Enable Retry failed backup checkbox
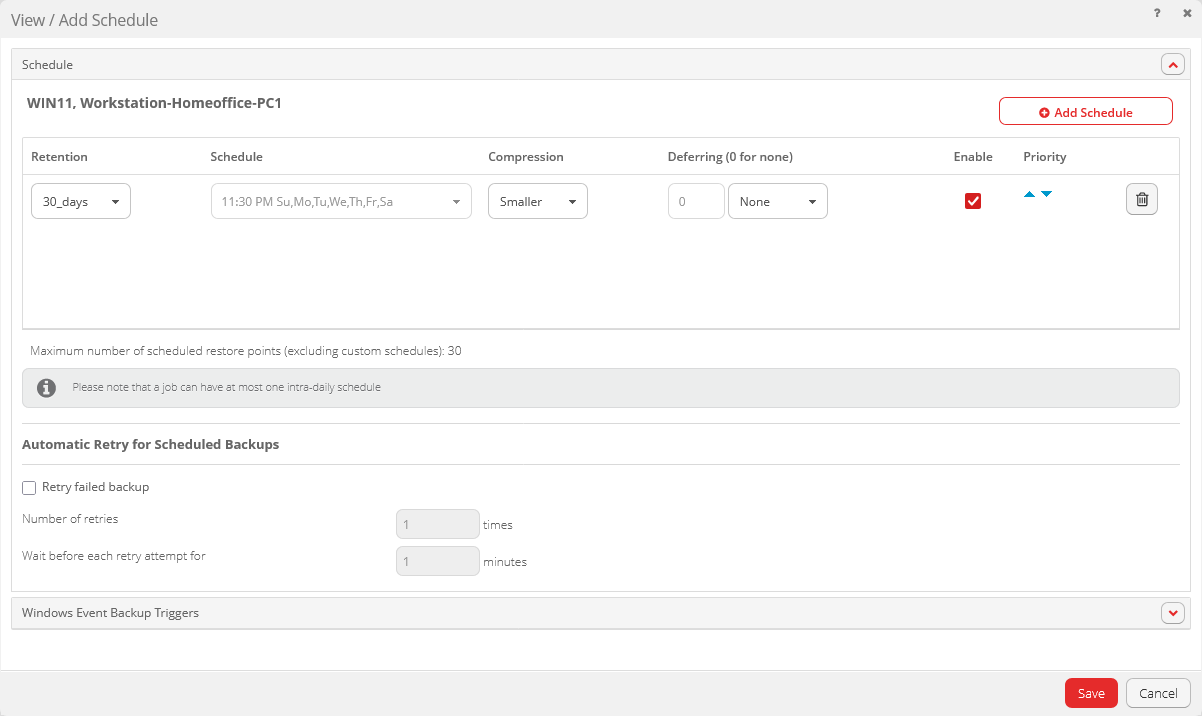 29,488
